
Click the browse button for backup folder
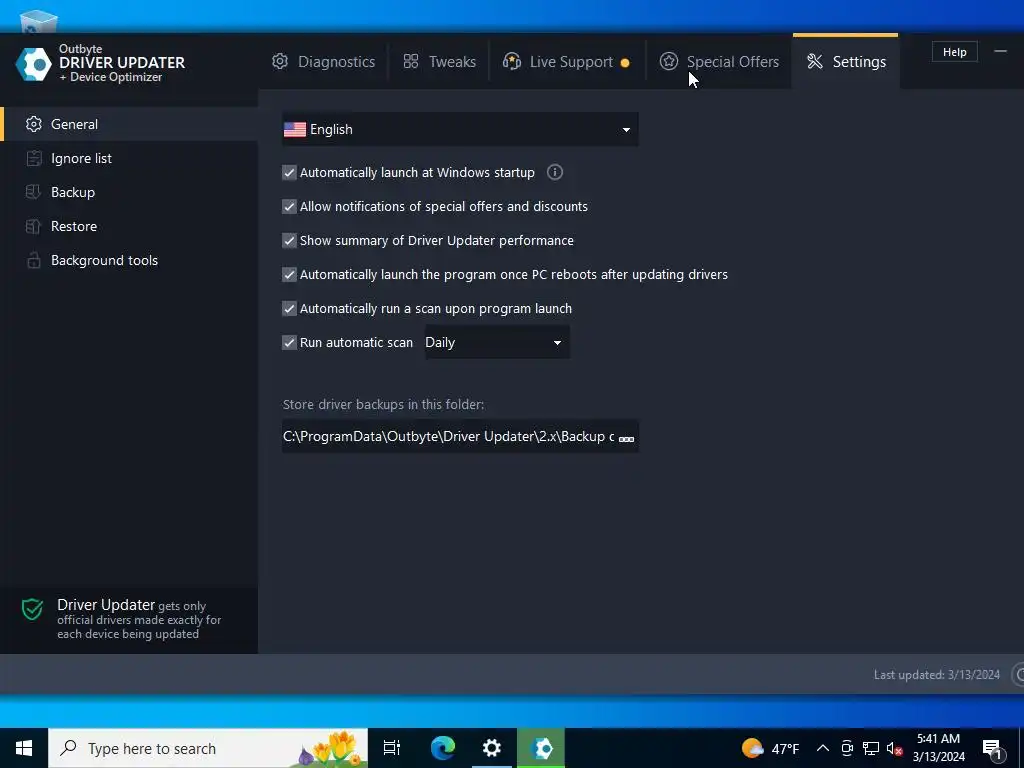pos(626,438)
